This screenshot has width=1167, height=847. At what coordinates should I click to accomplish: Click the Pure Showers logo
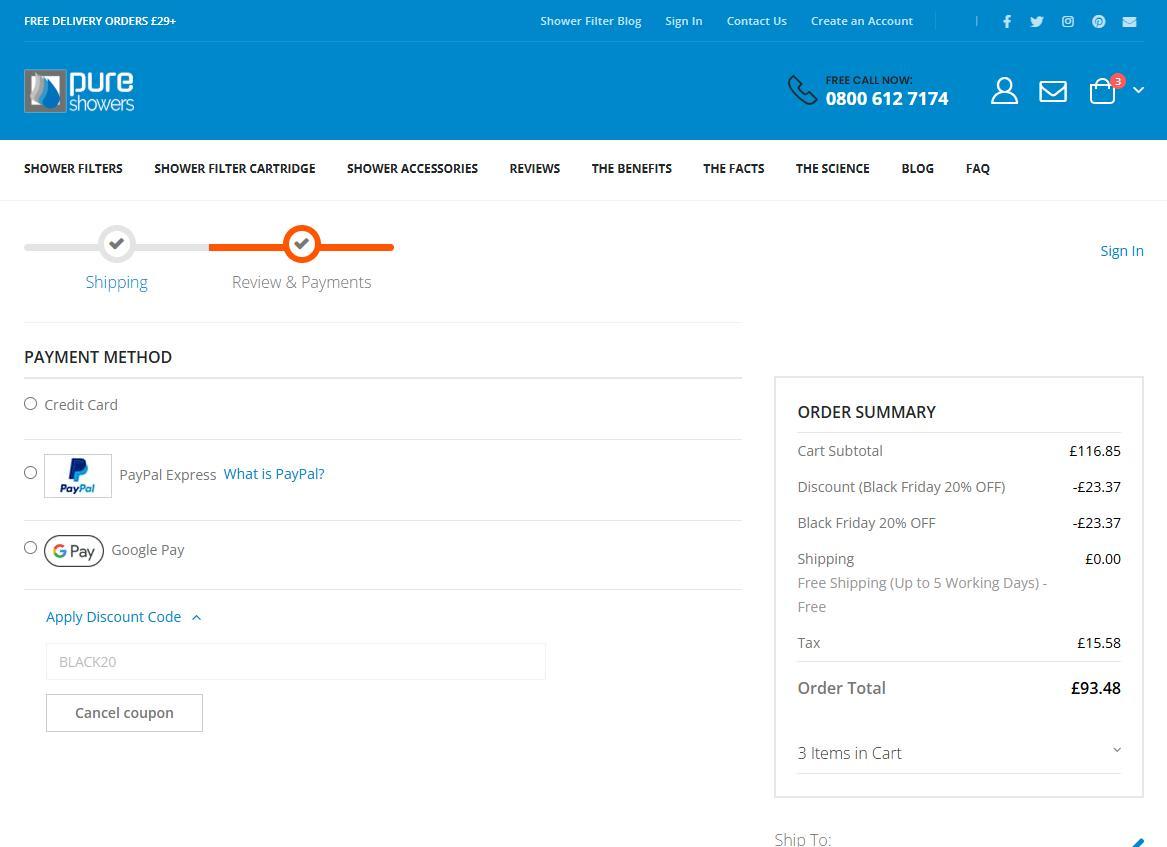(x=79, y=91)
